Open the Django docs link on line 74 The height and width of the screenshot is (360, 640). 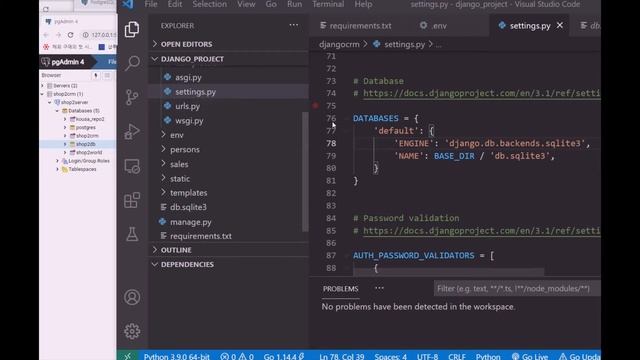(482, 93)
